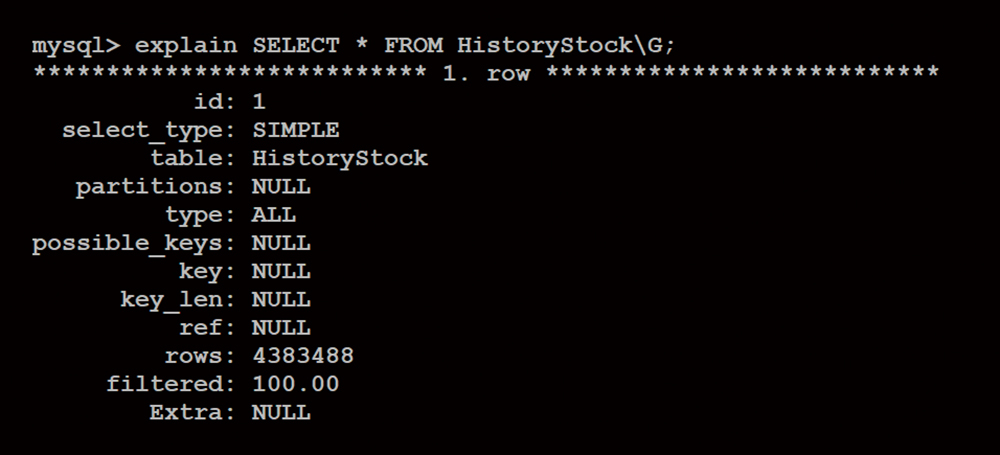Click the table value HistoryStock
Screen dimensions: 1000x455
(340, 158)
